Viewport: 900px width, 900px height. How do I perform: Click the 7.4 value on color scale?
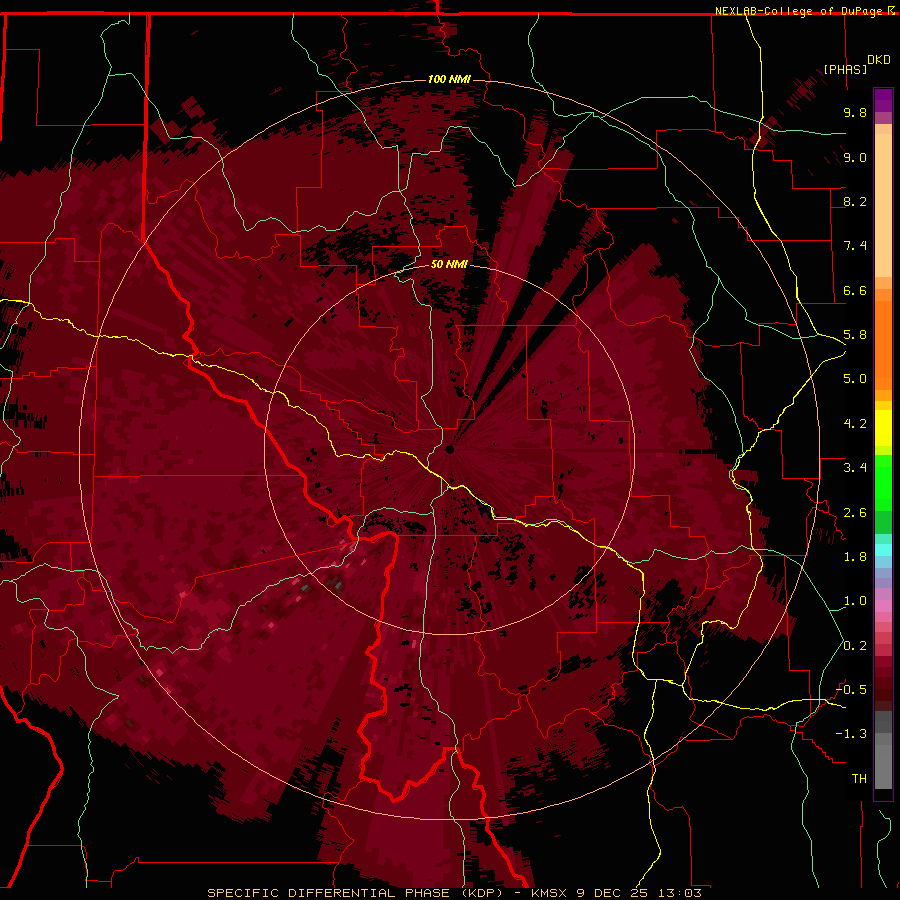855,246
